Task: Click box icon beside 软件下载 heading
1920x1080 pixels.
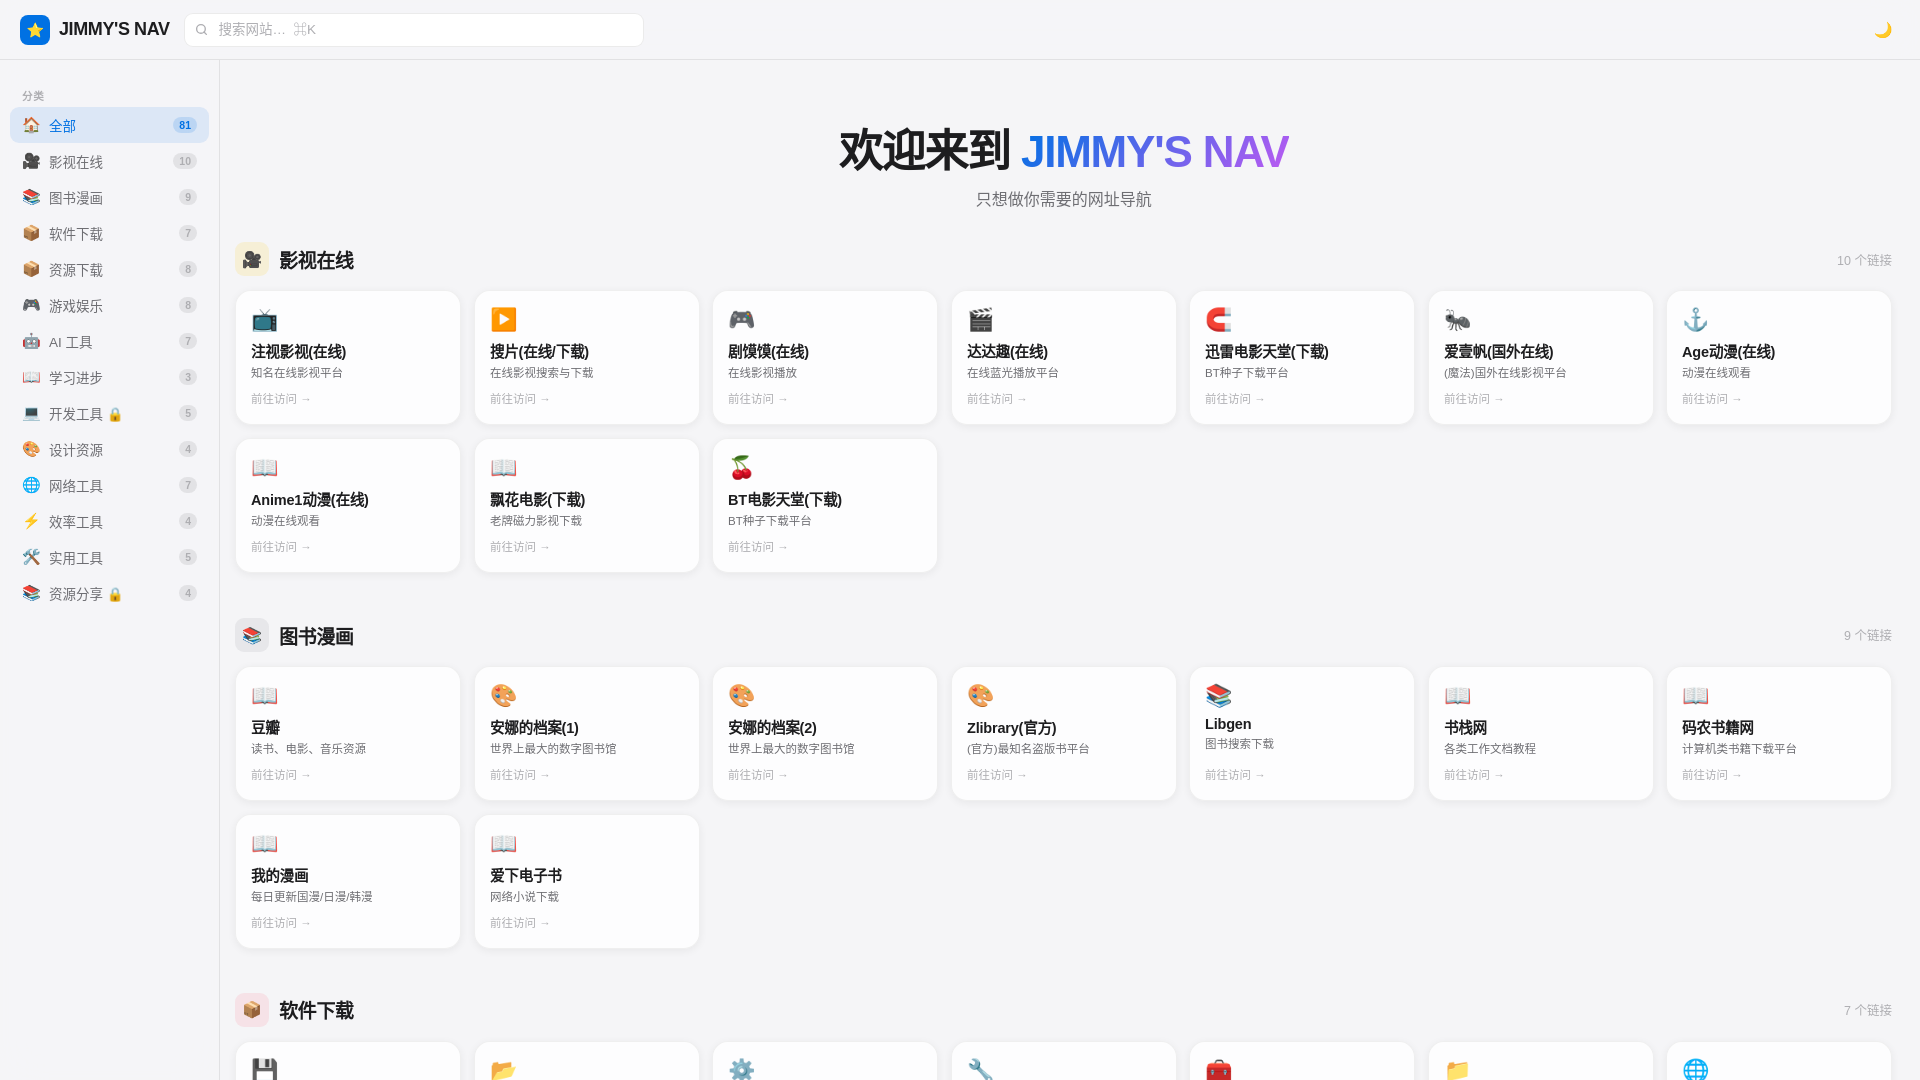Action: [252, 1010]
